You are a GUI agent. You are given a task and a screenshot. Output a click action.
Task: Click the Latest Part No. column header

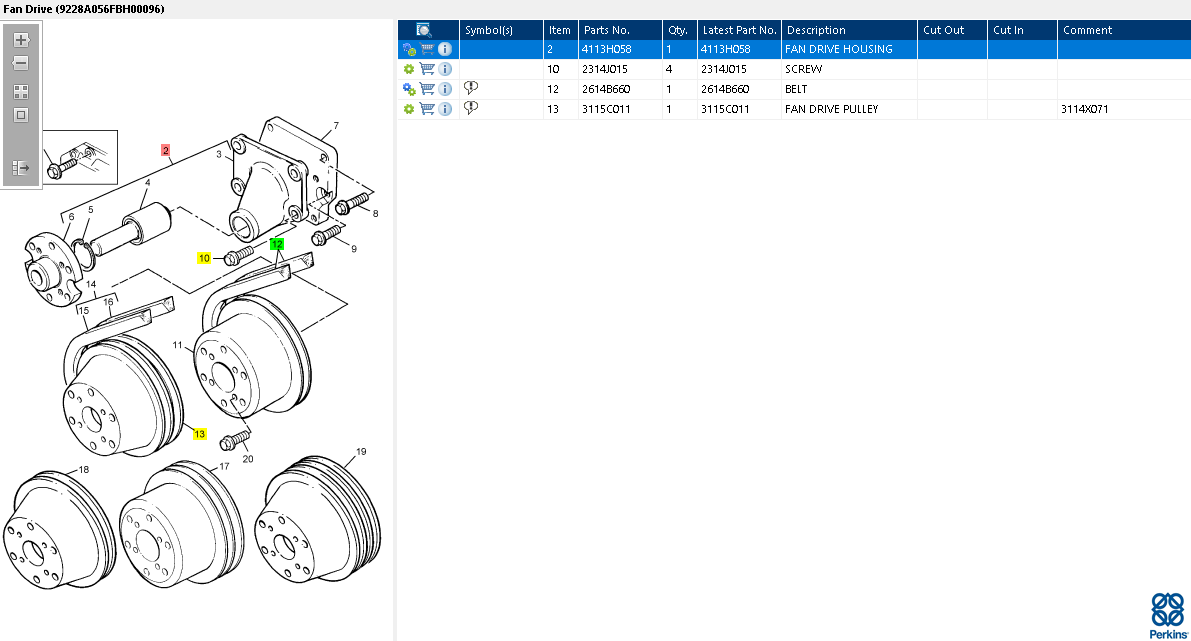[x=738, y=30]
